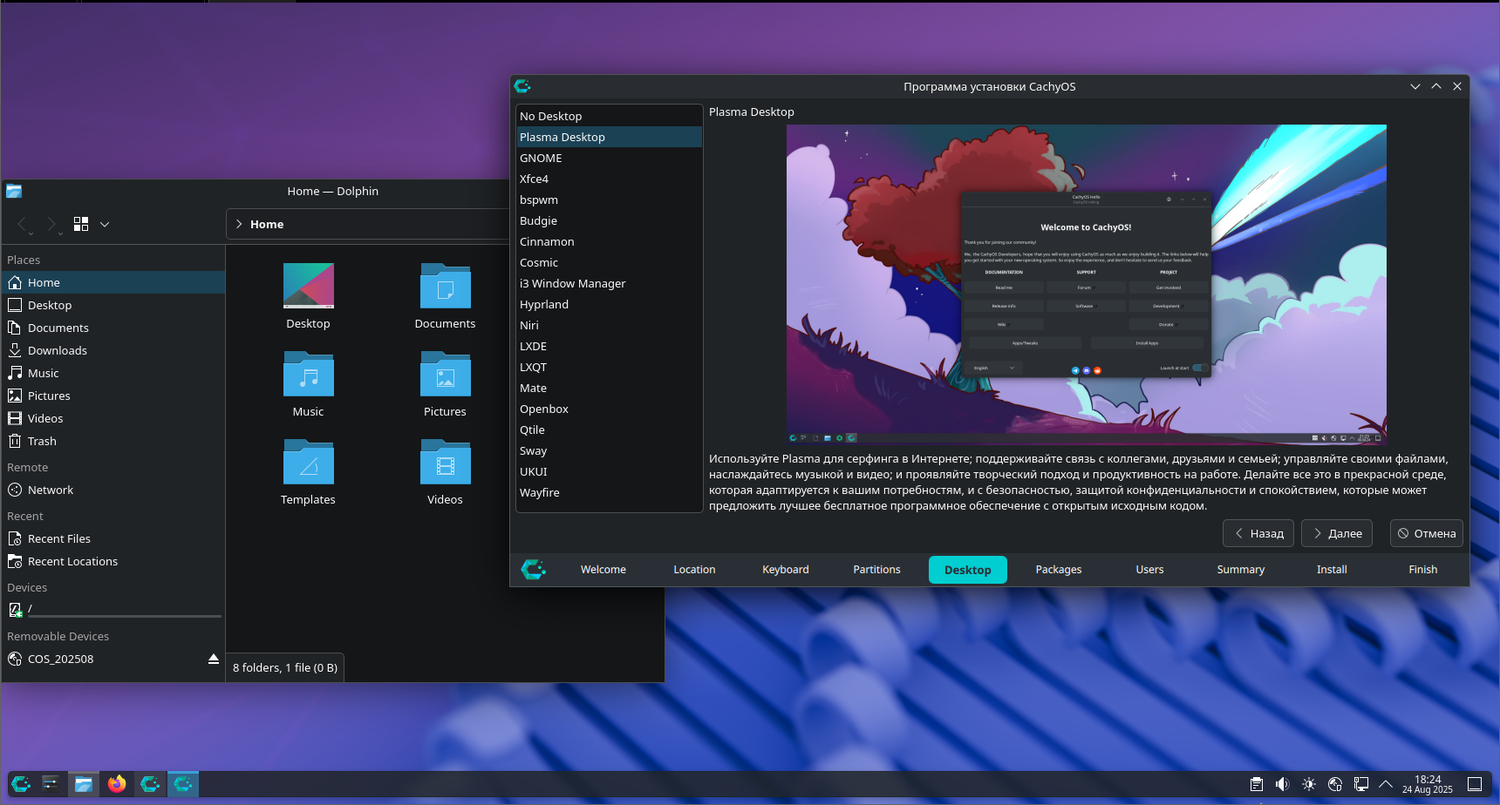Click the second taskbar icon with horizontal bars

point(52,784)
